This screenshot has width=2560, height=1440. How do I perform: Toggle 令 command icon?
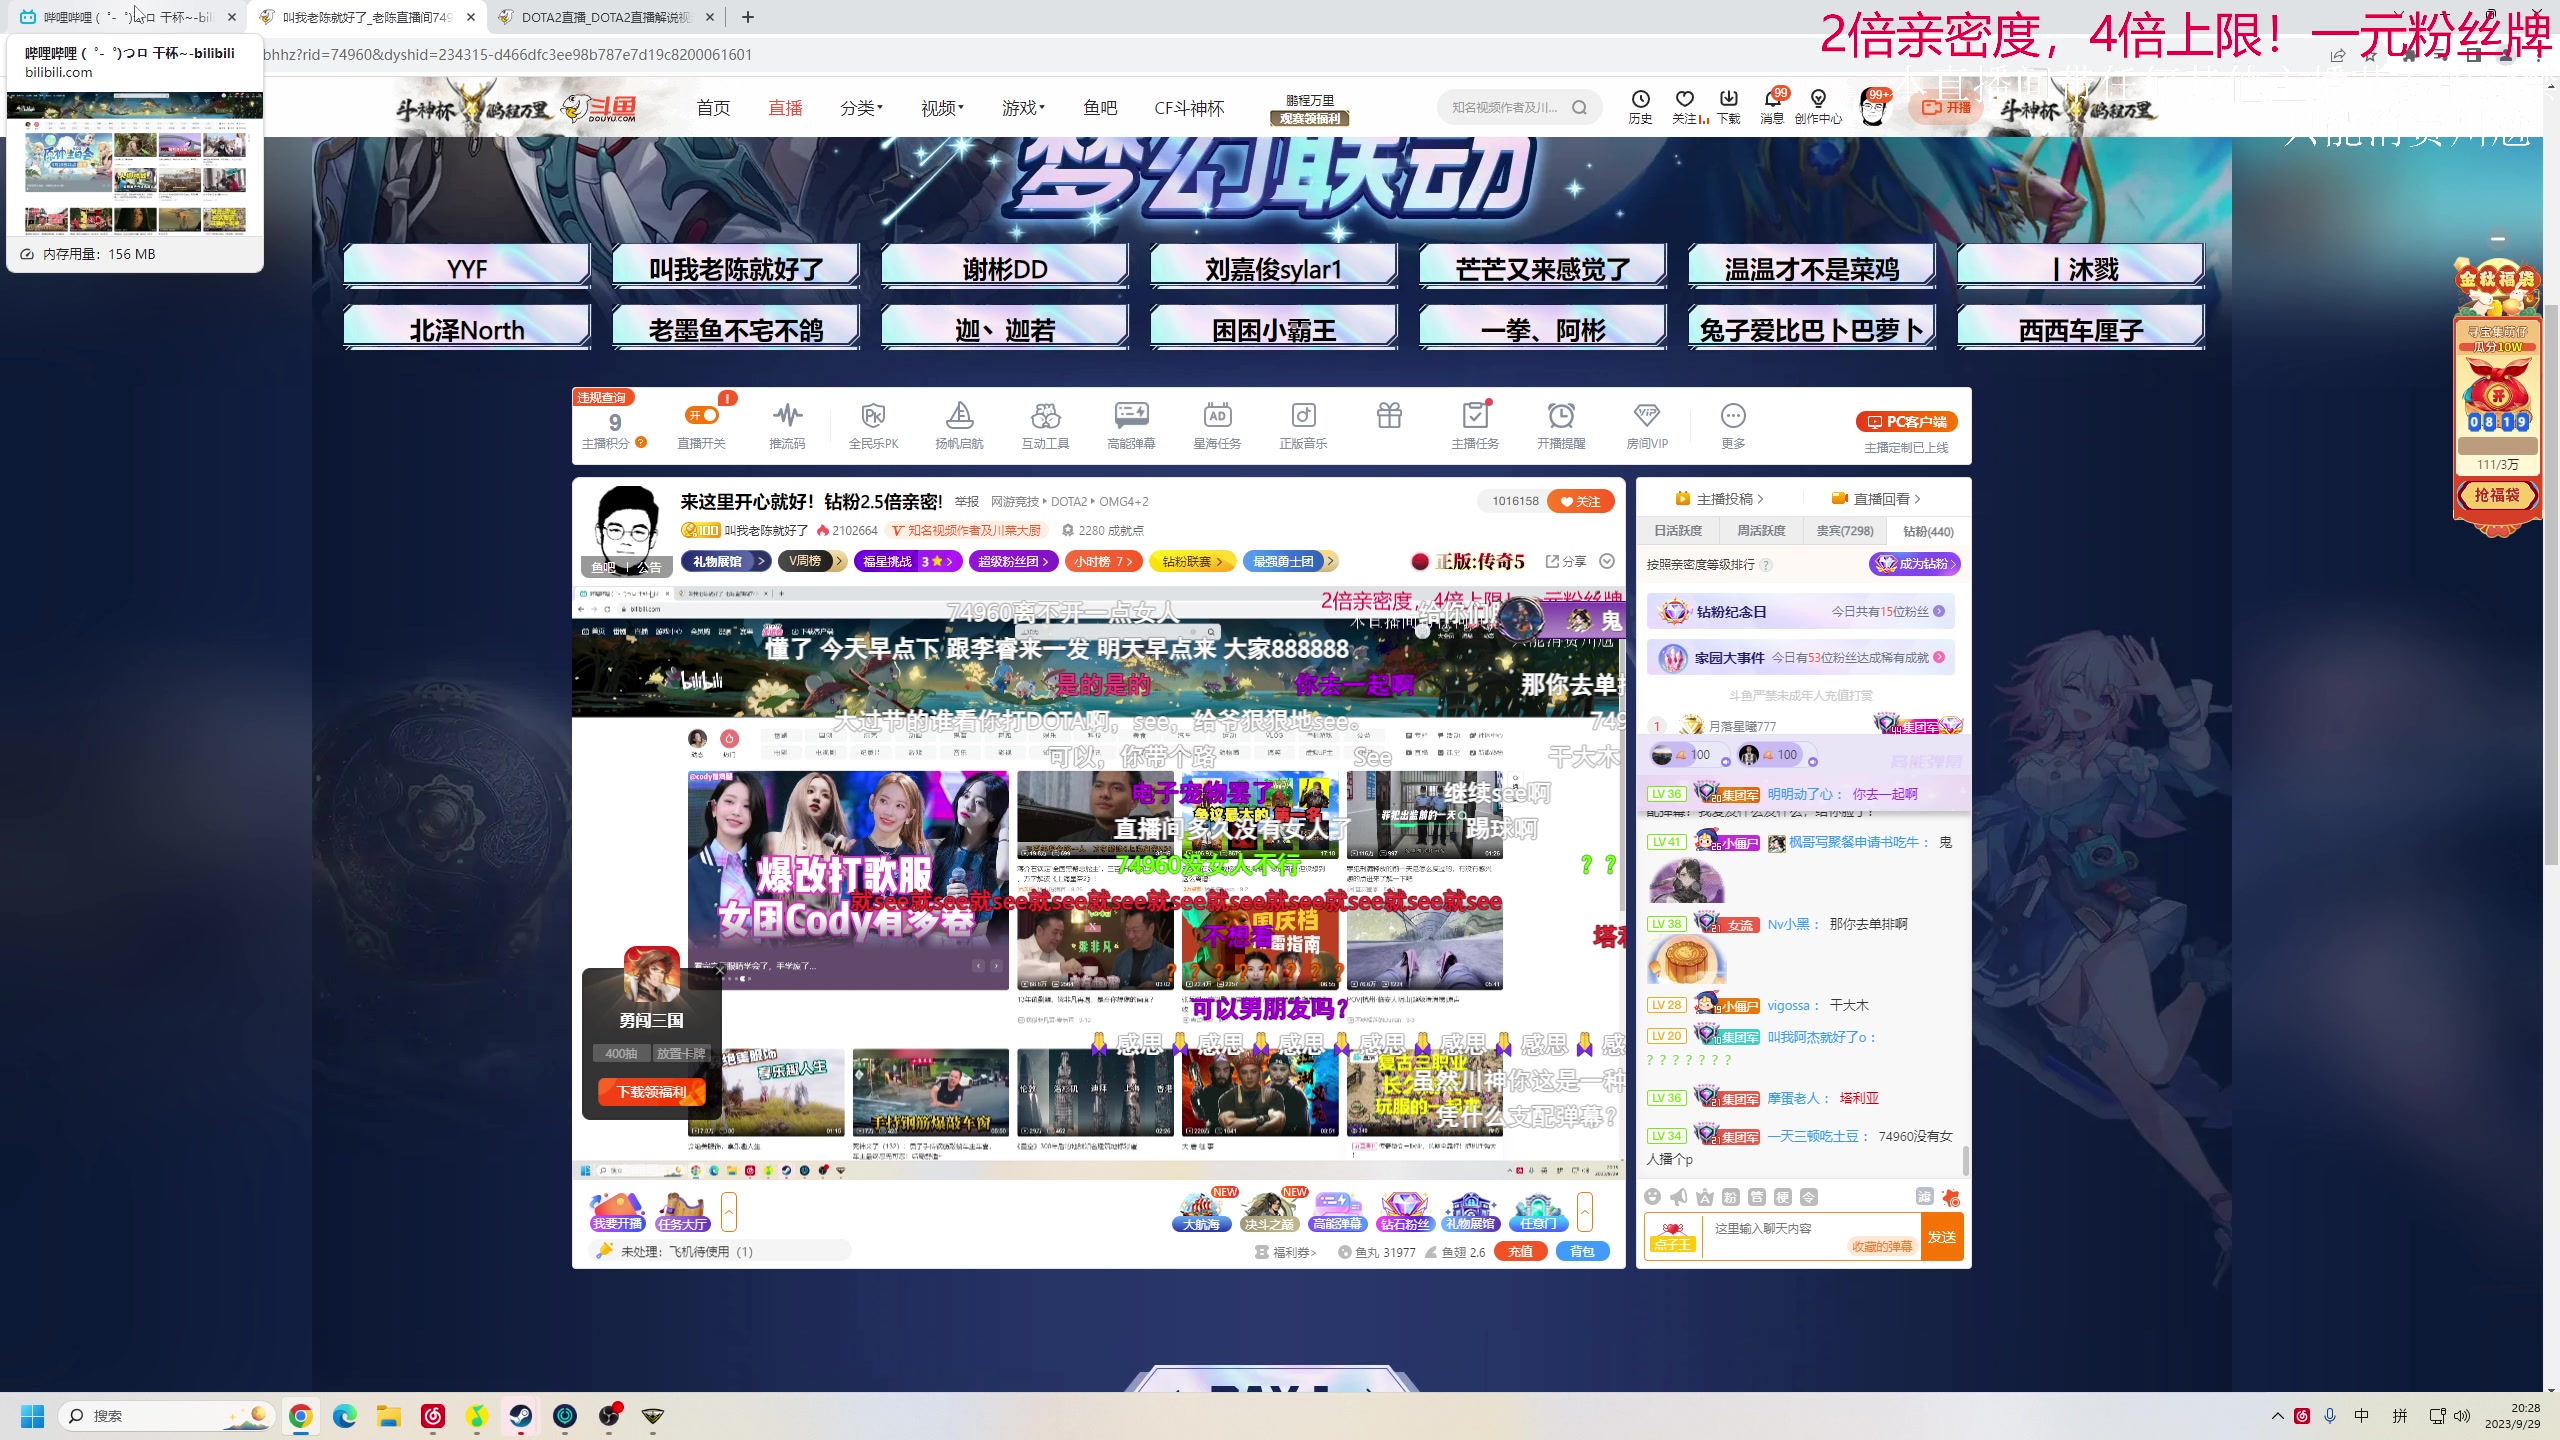click(1809, 1197)
